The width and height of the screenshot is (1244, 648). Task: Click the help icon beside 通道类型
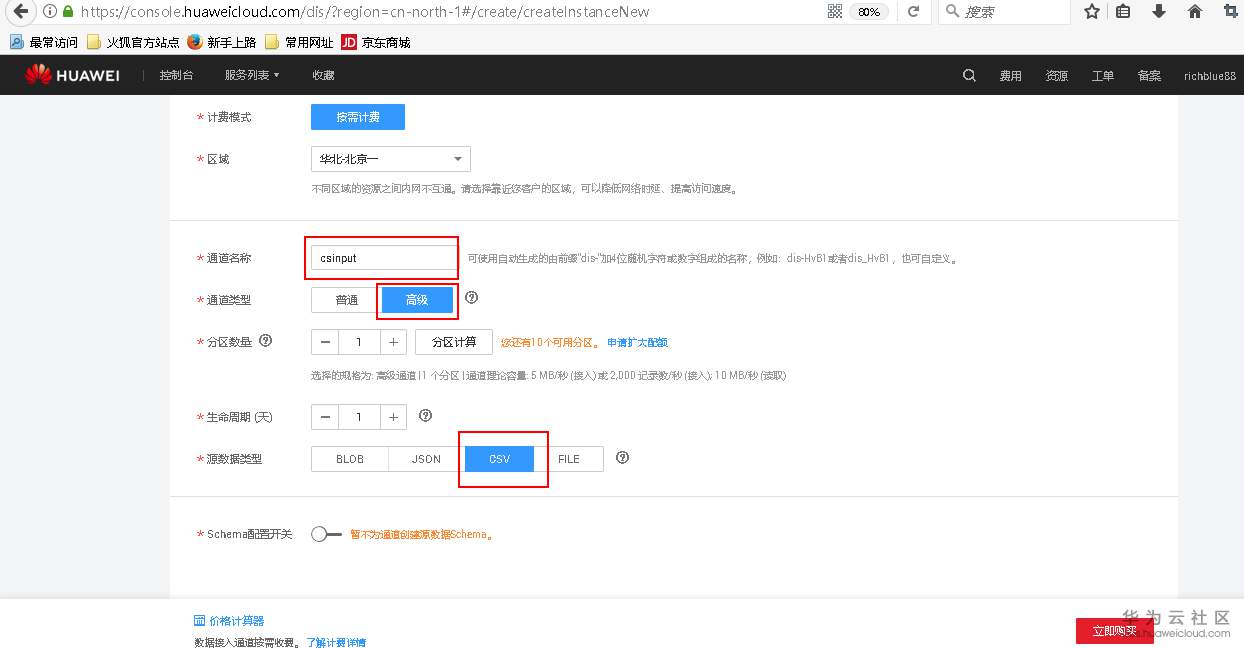point(470,297)
